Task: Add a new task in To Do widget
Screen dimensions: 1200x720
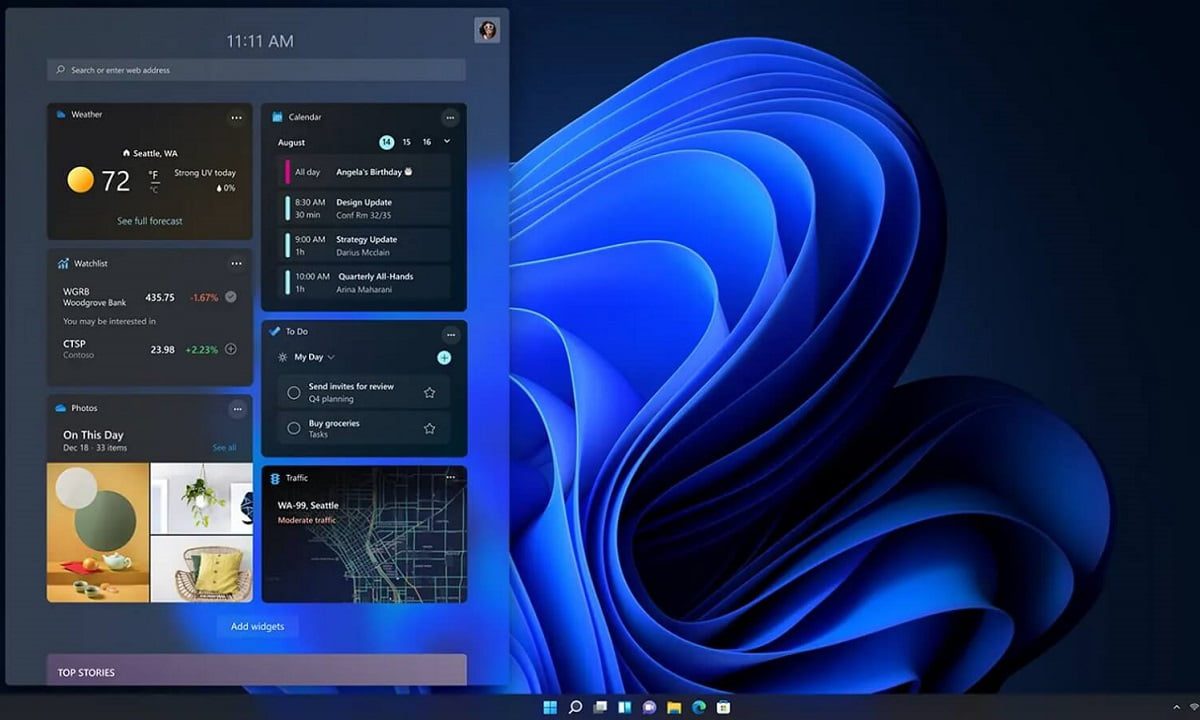Action: [444, 358]
